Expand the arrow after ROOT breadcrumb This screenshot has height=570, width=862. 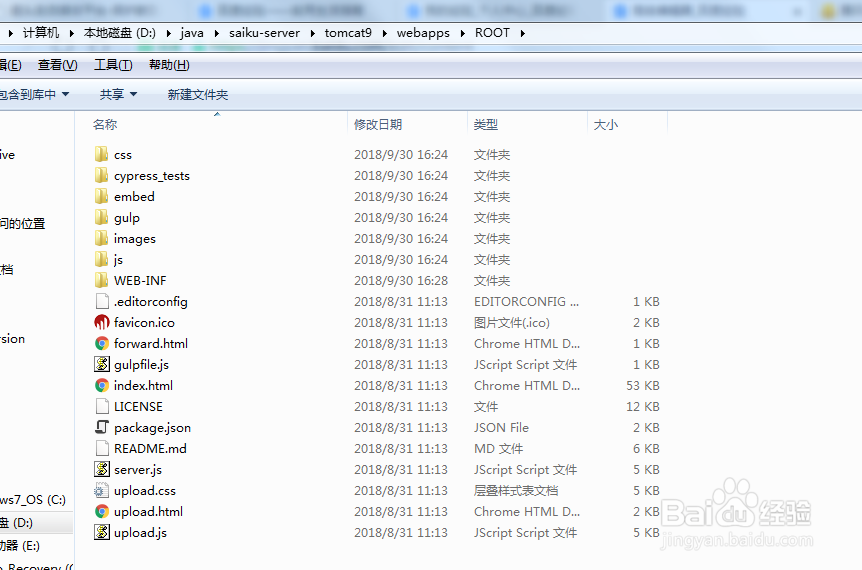[x=522, y=33]
